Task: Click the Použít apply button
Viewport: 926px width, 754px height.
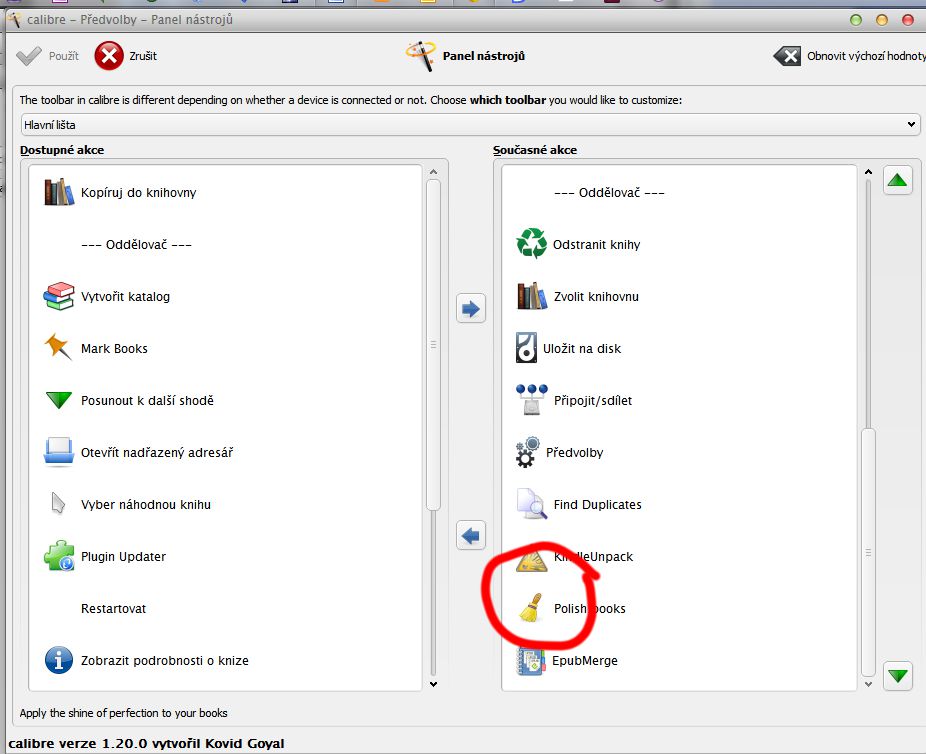Action: (x=47, y=56)
